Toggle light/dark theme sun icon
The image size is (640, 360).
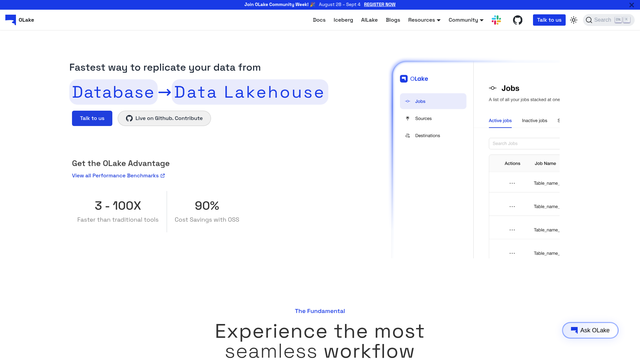(x=573, y=20)
